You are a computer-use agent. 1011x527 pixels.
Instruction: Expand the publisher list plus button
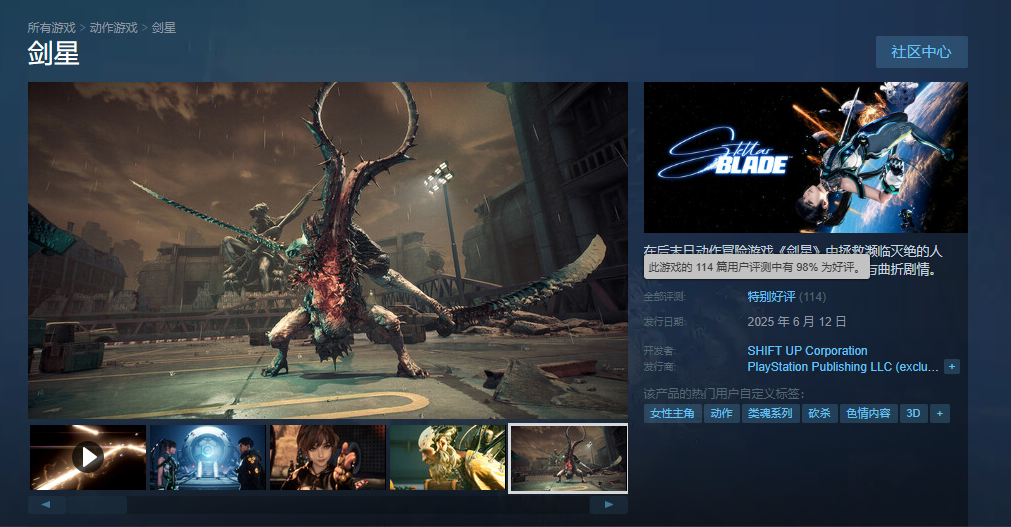click(952, 367)
